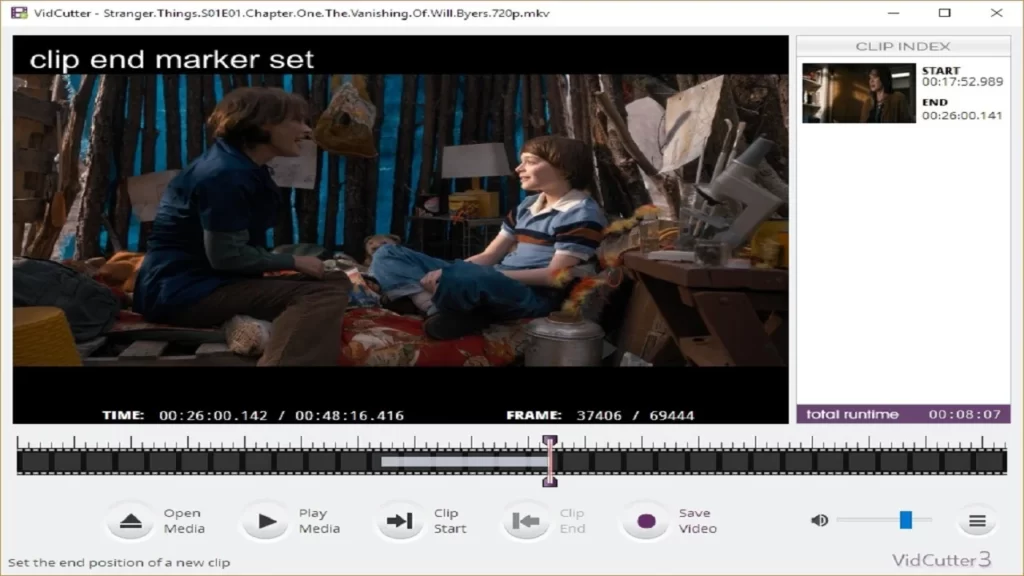
Task: Click the VidCutter app icon in title bar
Action: click(x=18, y=13)
